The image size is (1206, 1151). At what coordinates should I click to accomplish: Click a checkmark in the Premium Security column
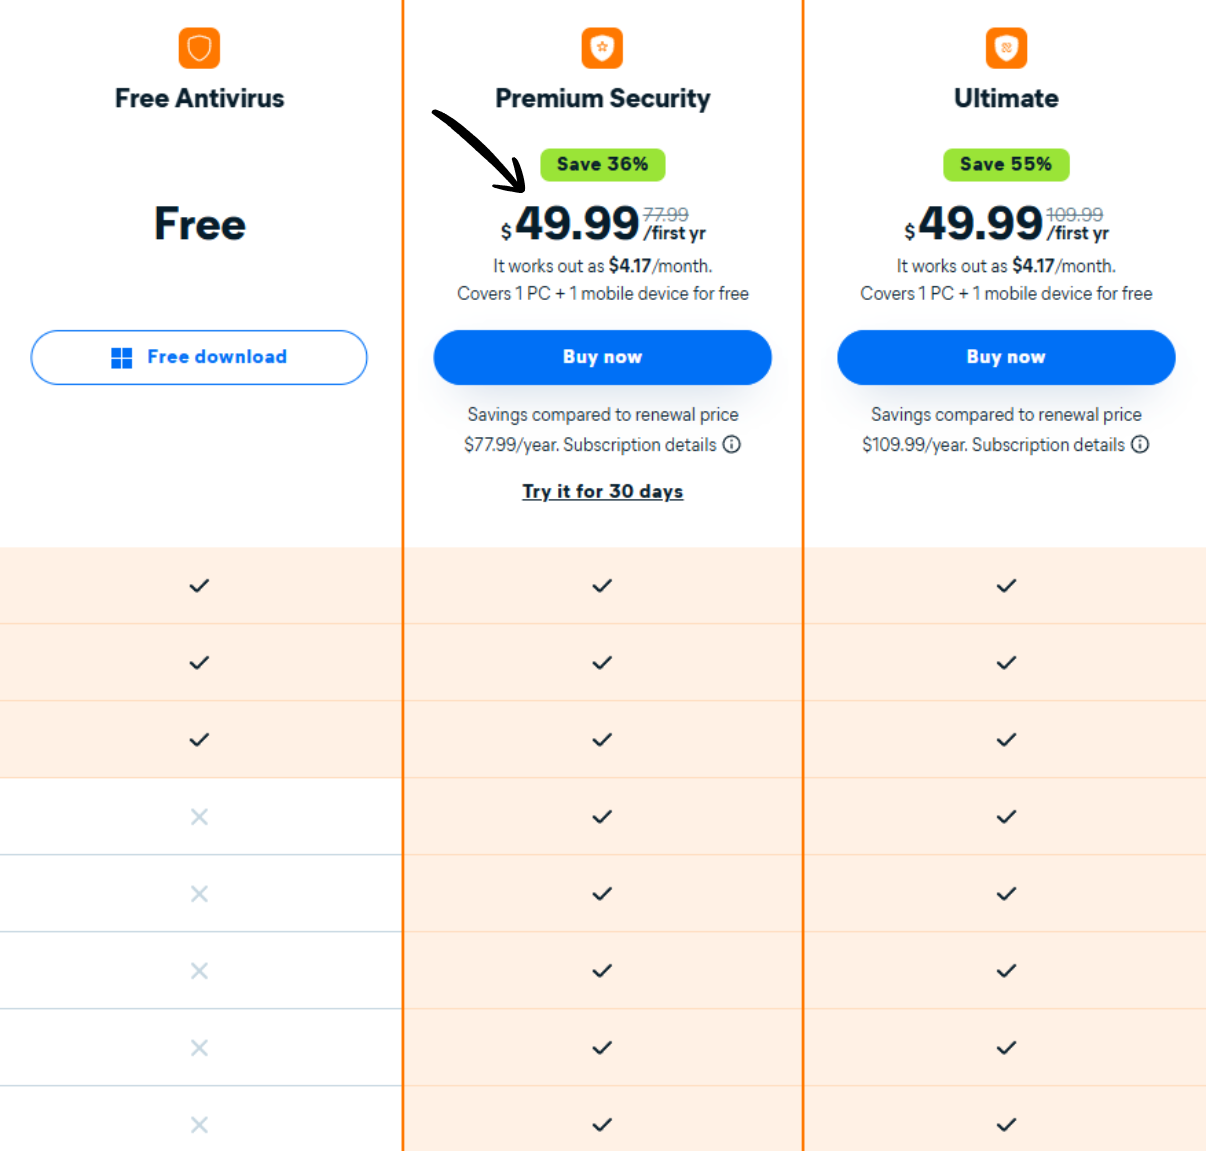click(x=602, y=816)
